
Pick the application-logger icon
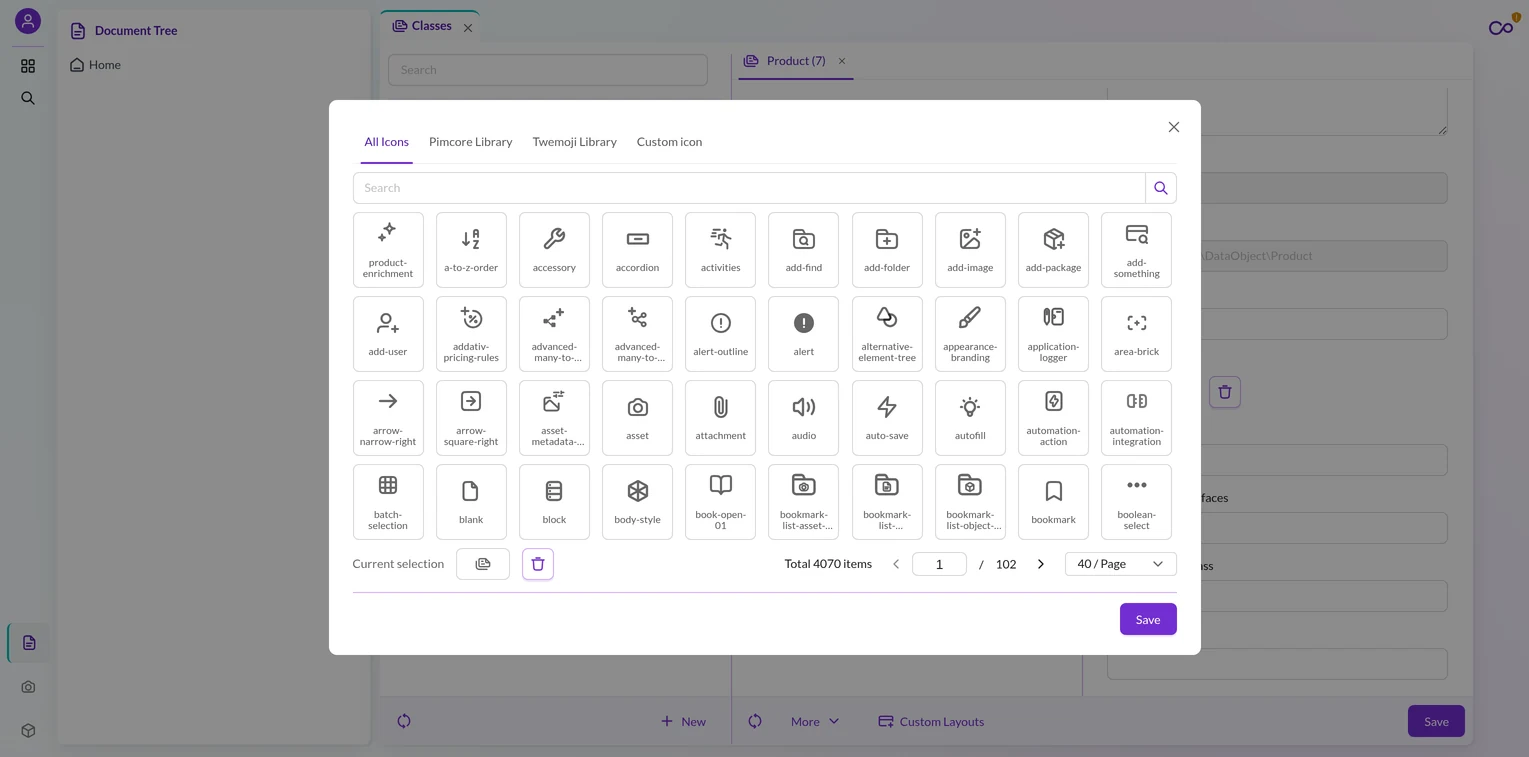point(1053,333)
